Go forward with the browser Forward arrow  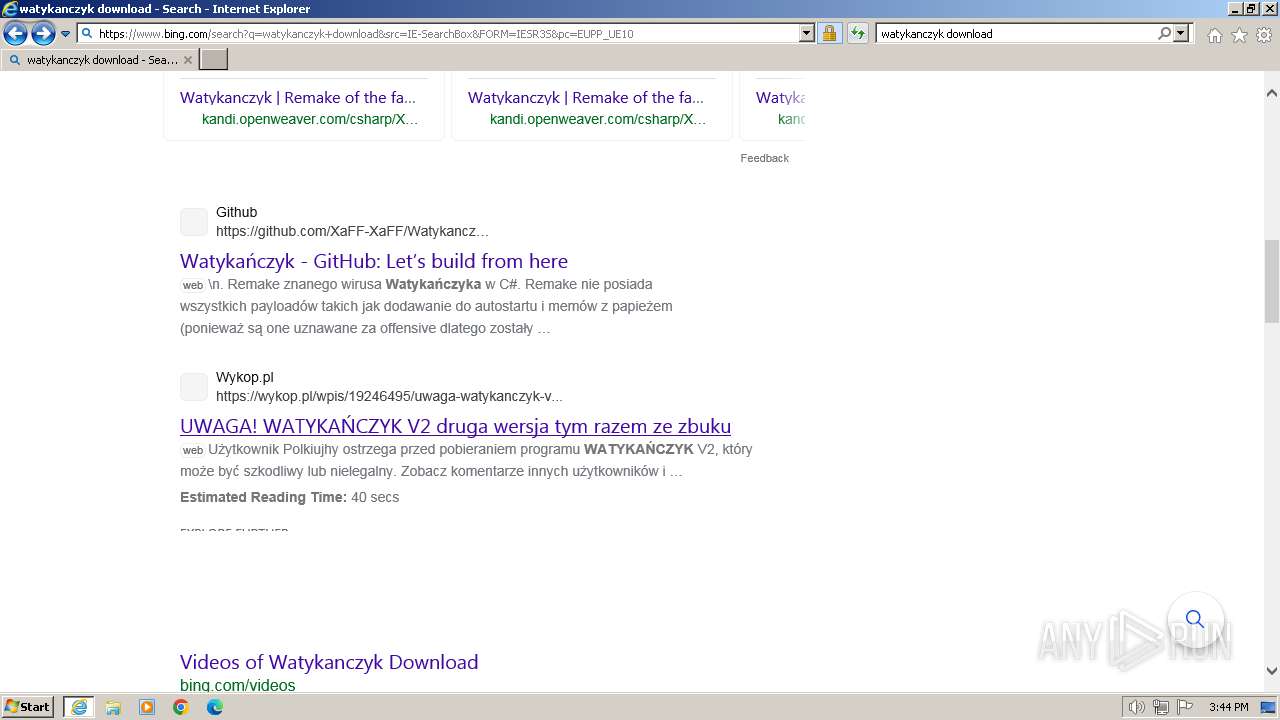tap(43, 34)
